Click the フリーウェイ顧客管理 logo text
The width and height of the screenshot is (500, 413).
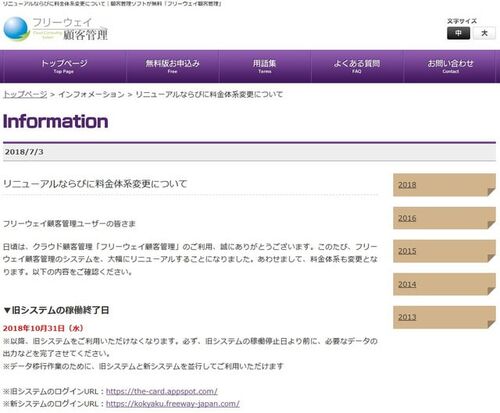pyautogui.click(x=70, y=29)
